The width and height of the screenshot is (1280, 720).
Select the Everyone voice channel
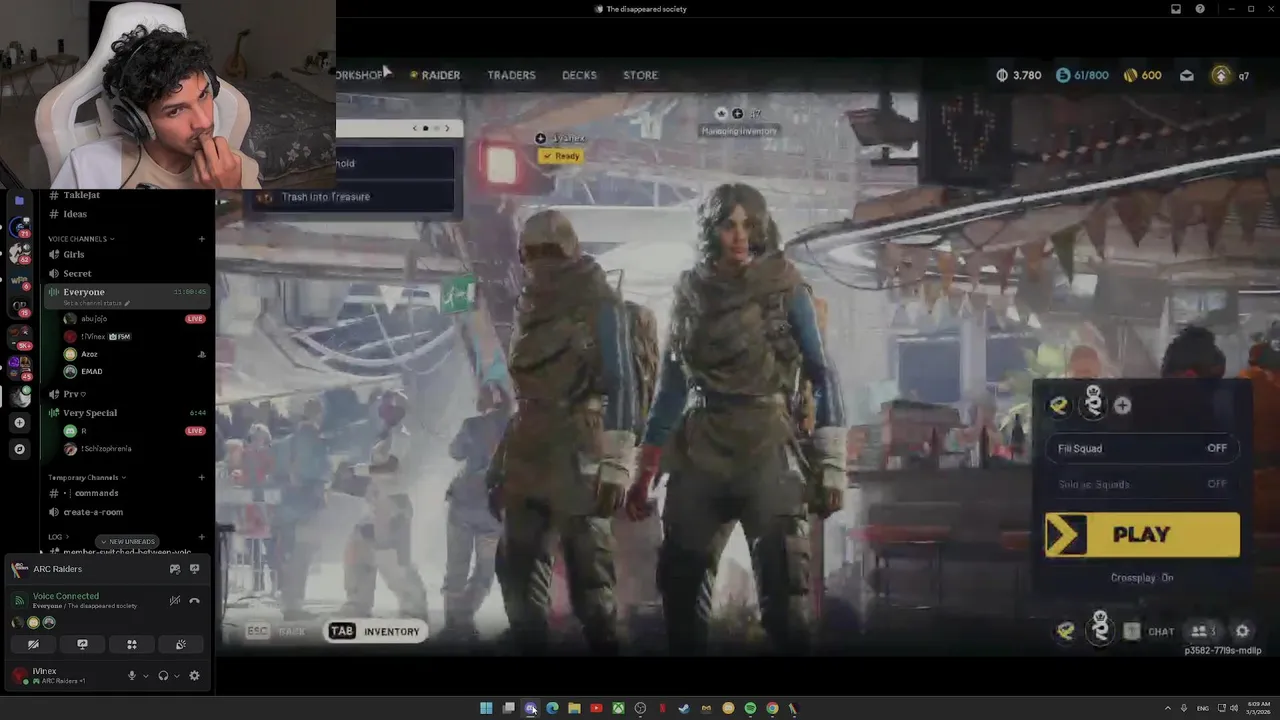click(125, 295)
